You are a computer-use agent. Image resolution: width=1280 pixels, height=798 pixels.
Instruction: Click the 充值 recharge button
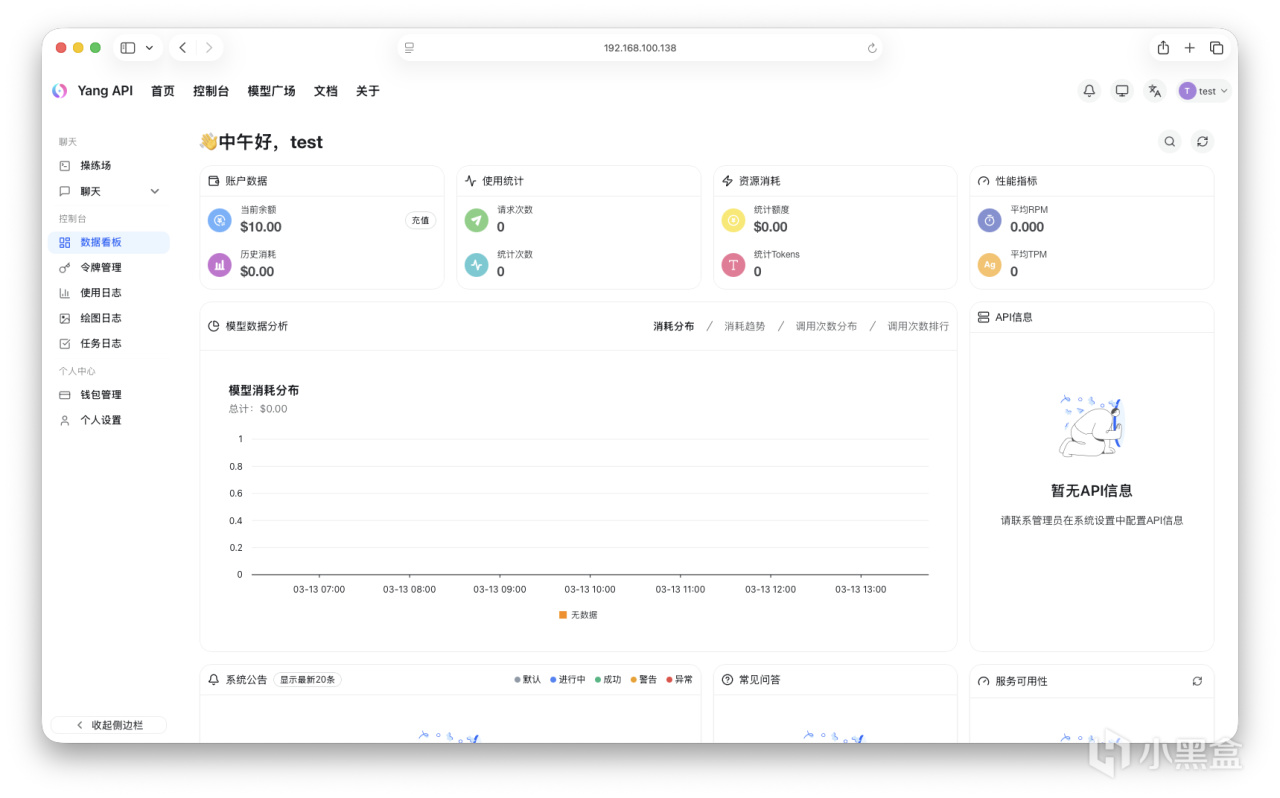[420, 220]
